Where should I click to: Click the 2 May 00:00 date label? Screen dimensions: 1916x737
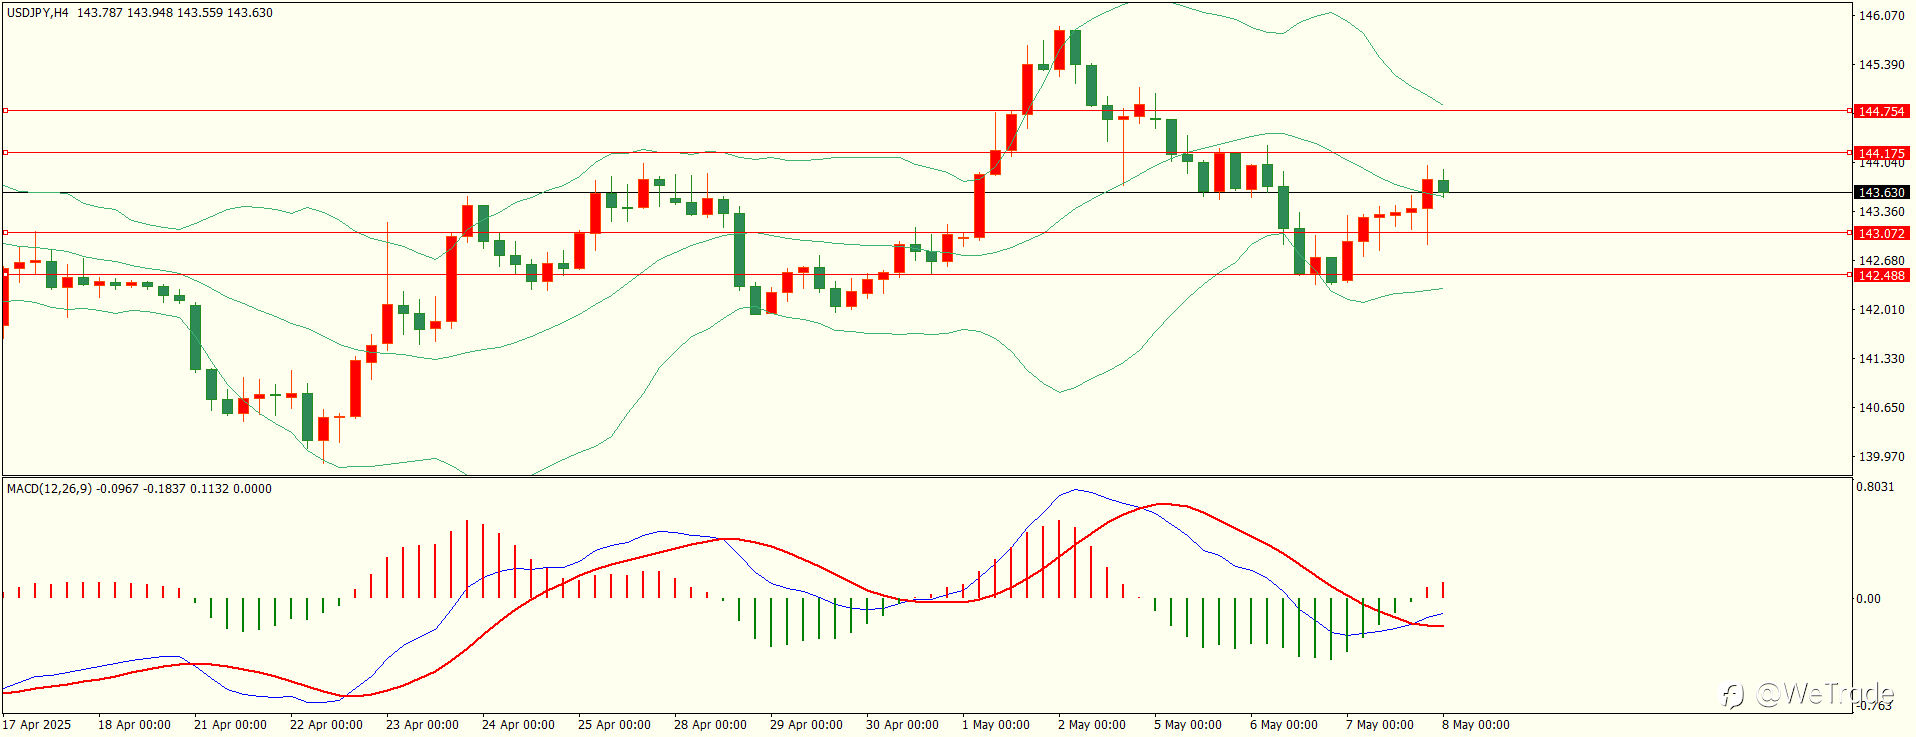pos(1091,725)
